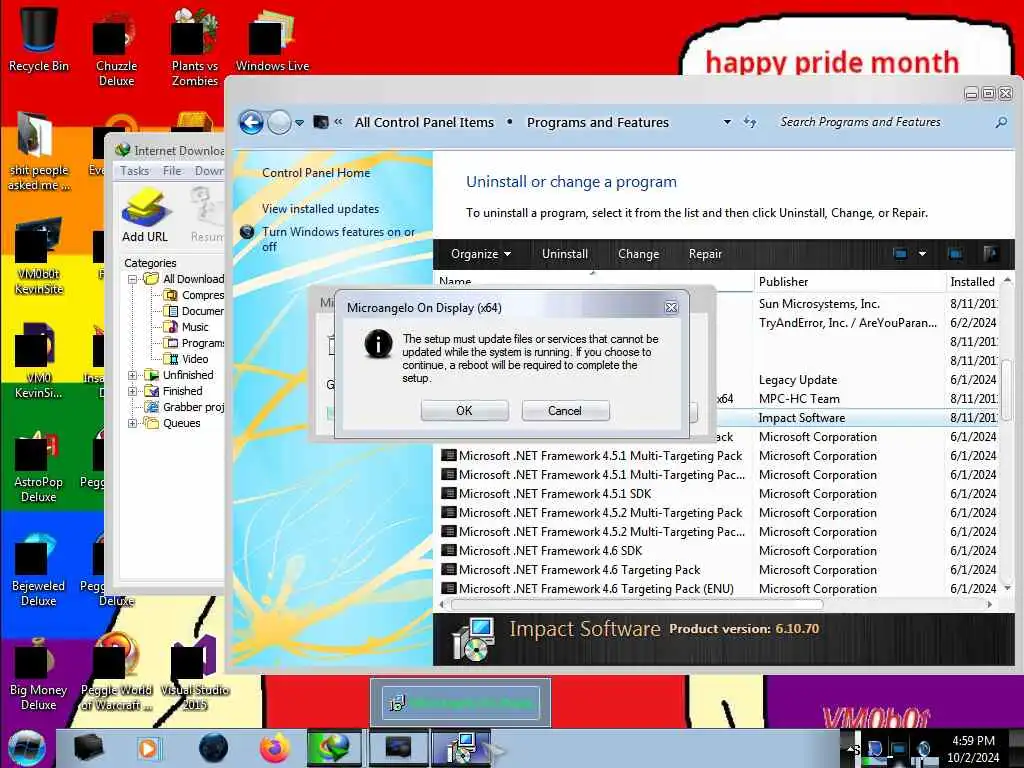The height and width of the screenshot is (768, 1024).
Task: Click the refresh icon beside the address bar
Action: (750, 122)
